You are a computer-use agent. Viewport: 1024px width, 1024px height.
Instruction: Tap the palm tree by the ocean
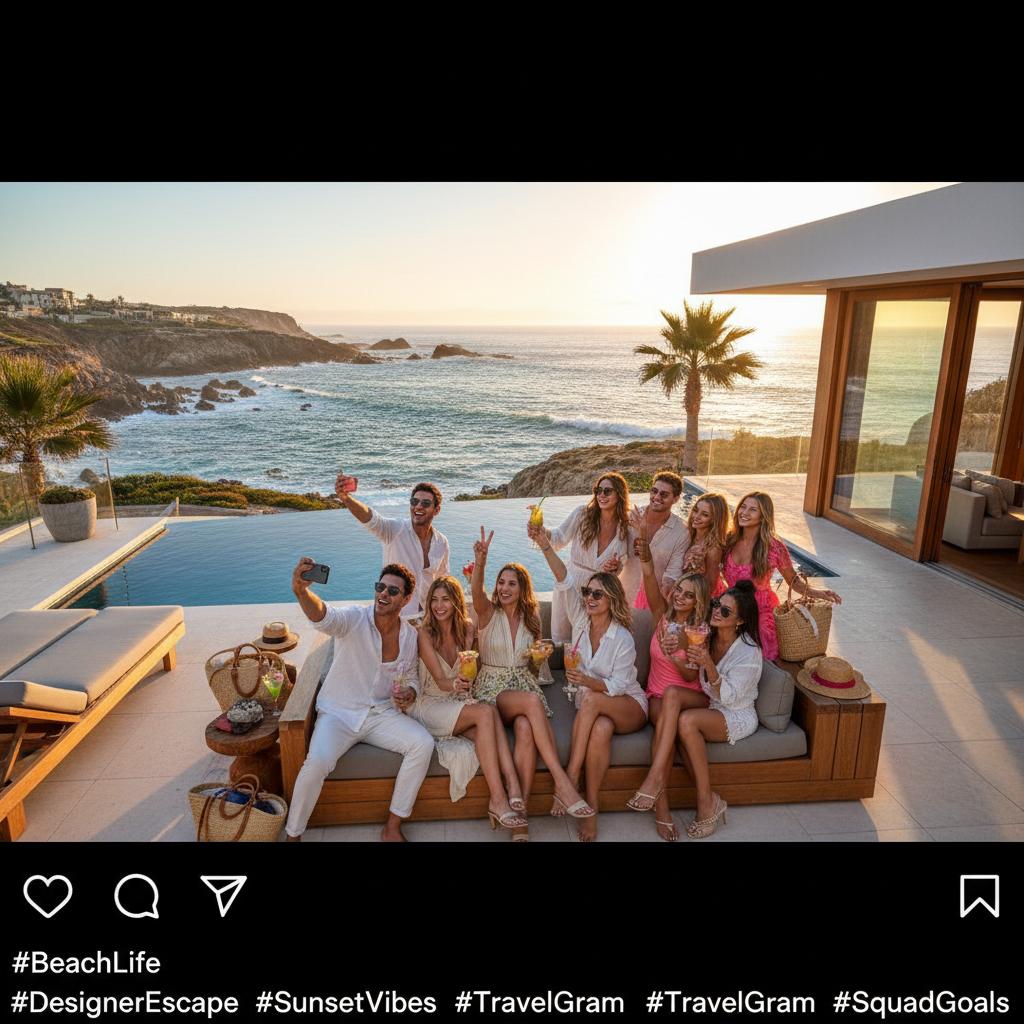(696, 383)
